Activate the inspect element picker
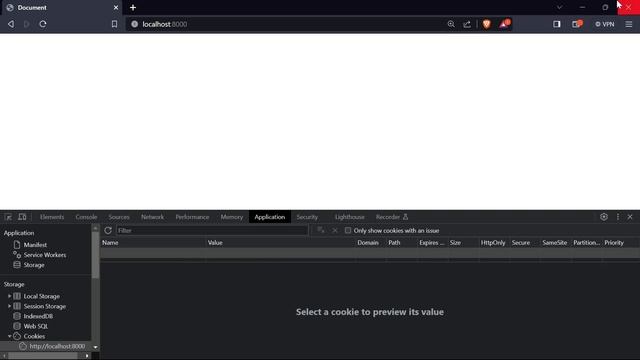Screen dimensions: 640x360 click(x=8, y=217)
